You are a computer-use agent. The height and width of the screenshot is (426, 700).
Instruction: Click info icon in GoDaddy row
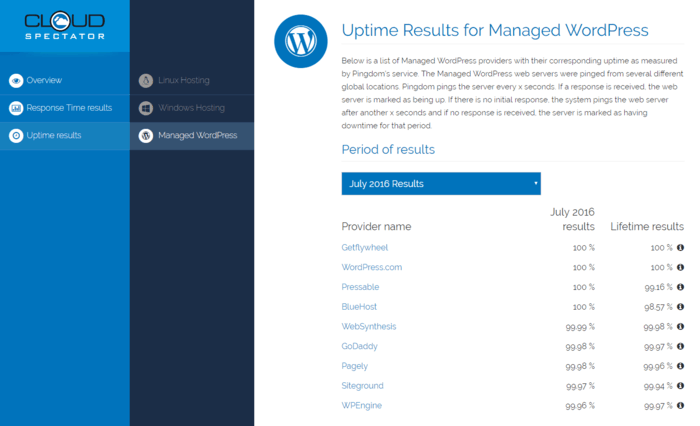[680, 346]
